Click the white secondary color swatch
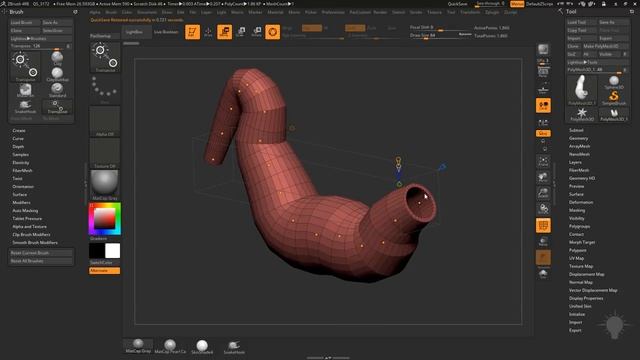Screen dimensions: 640x360 [113, 251]
